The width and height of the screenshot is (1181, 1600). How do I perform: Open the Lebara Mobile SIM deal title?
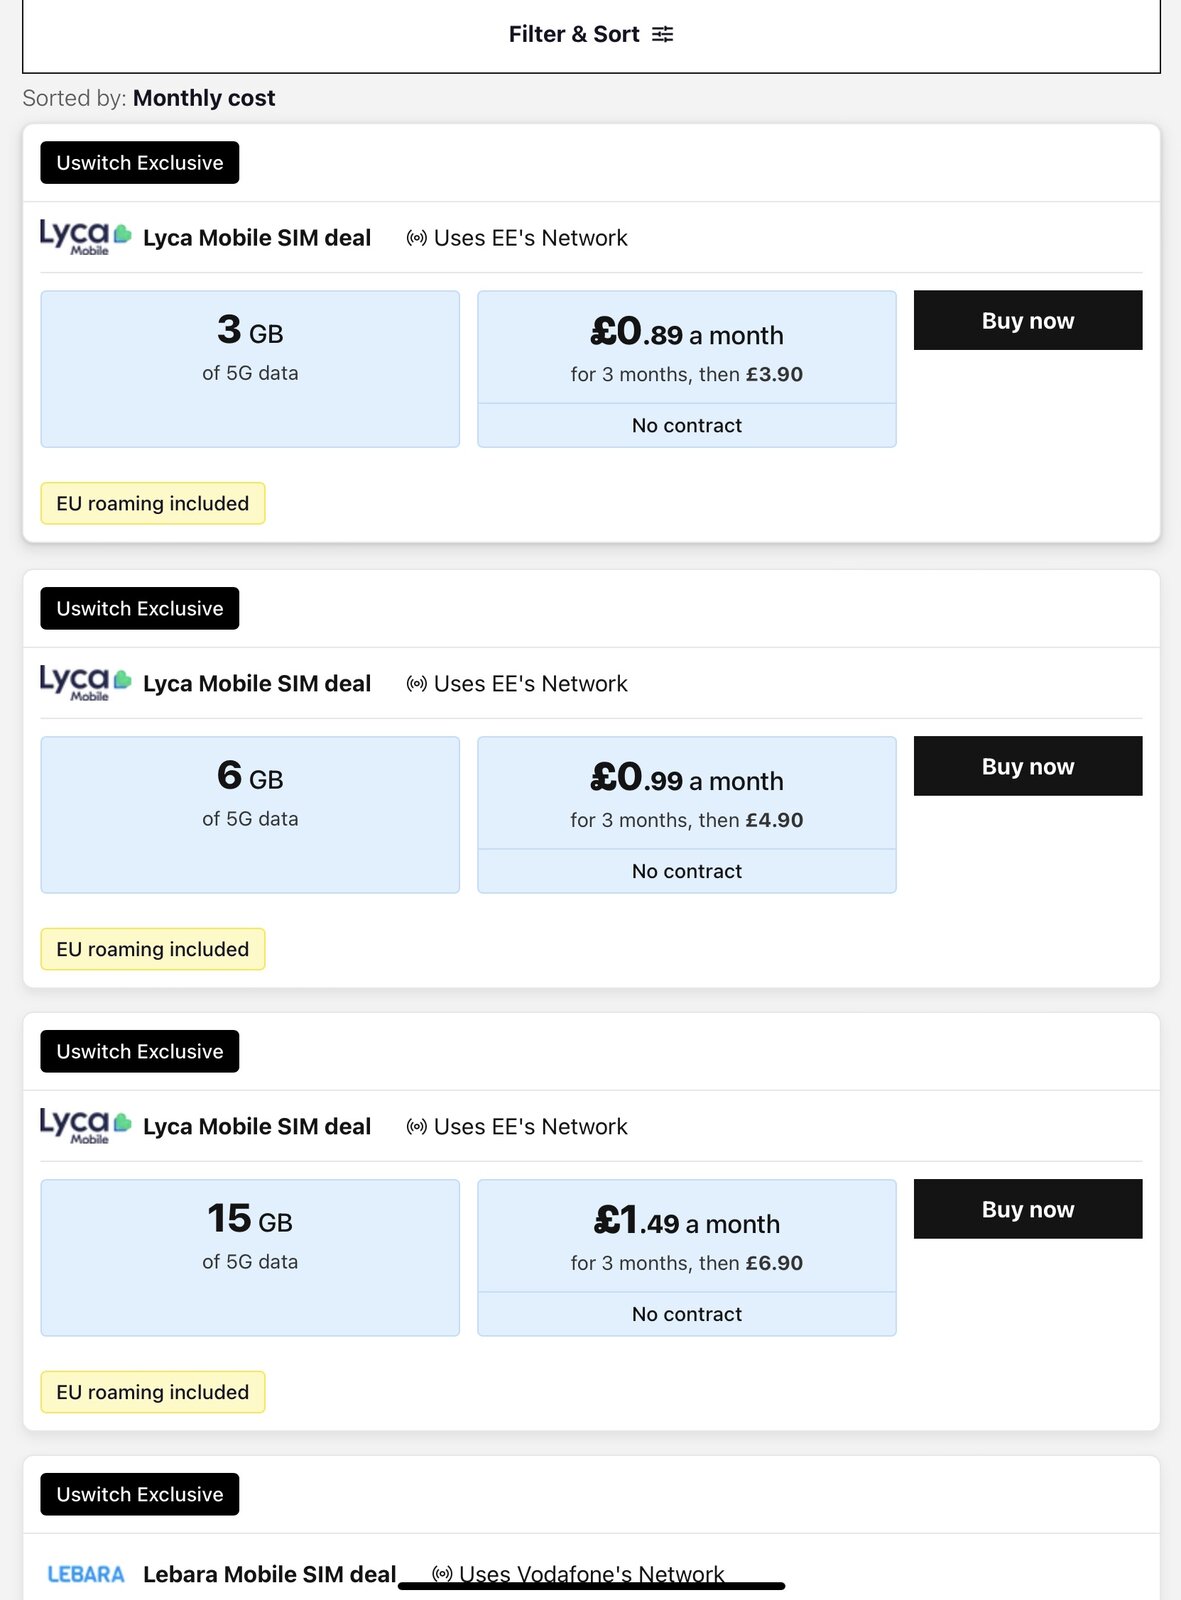coord(269,1575)
